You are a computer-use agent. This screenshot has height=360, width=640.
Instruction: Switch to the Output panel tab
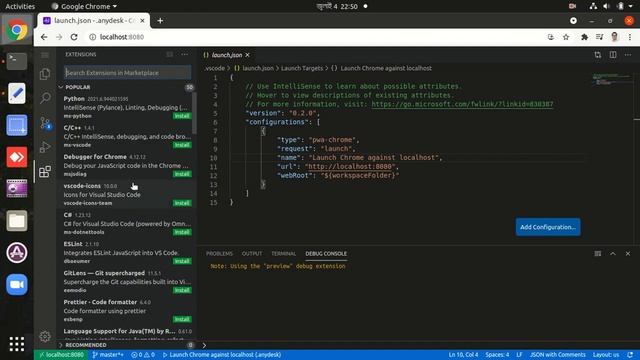[x=252, y=253]
